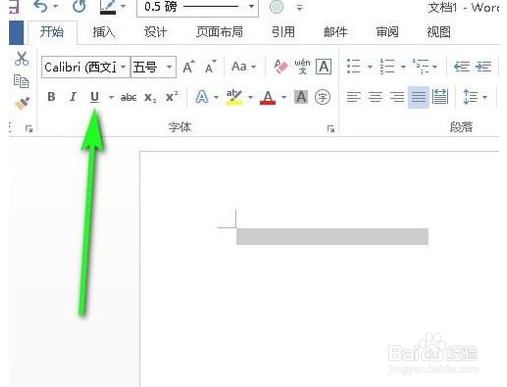This screenshot has height=387, width=507.
Task: Toggle character shading A icon
Action: pos(301,97)
